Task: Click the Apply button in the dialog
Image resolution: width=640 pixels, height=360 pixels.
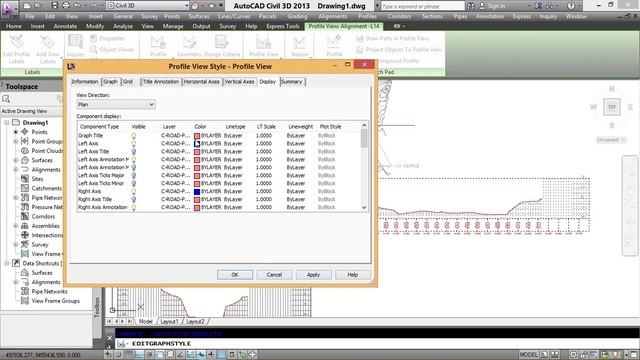Action: point(313,275)
